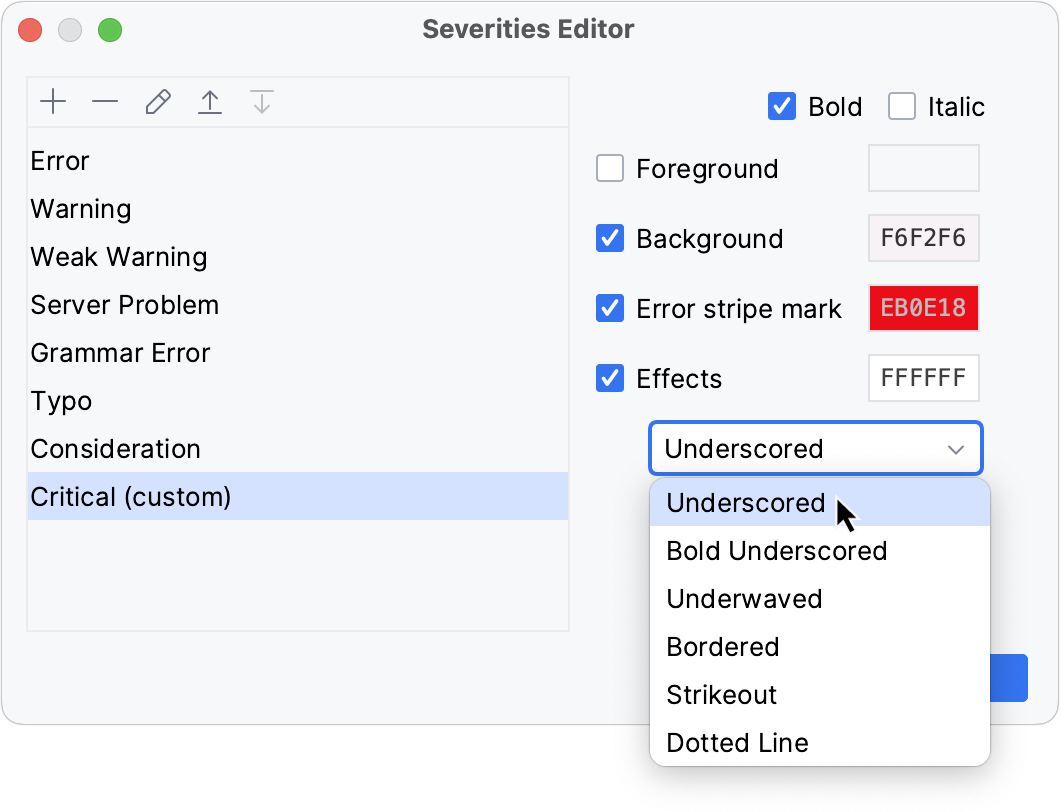
Task: Enable the Italic checkbox
Action: coord(902,106)
